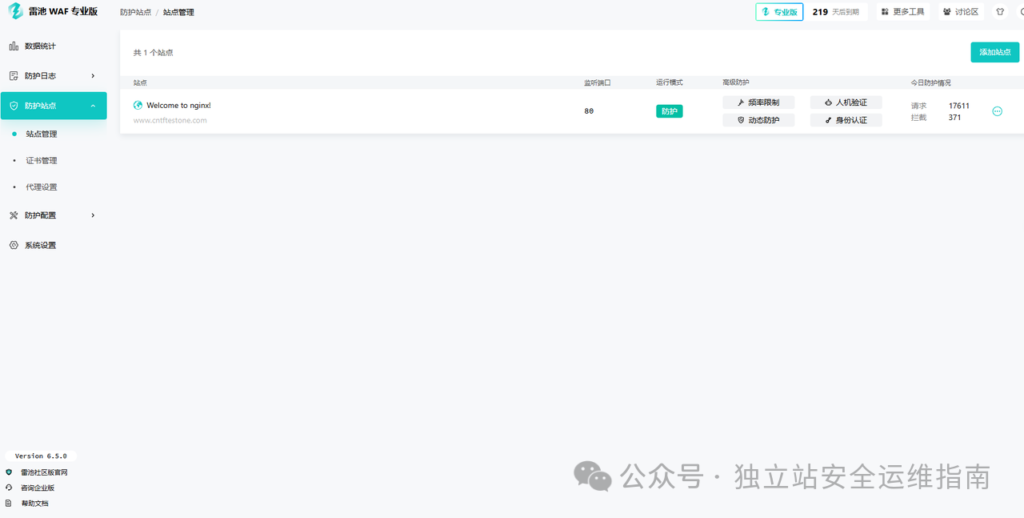Viewport: 1024px width, 518px height.
Task: Open 身份认证 advanced protection
Action: pyautogui.click(x=846, y=120)
